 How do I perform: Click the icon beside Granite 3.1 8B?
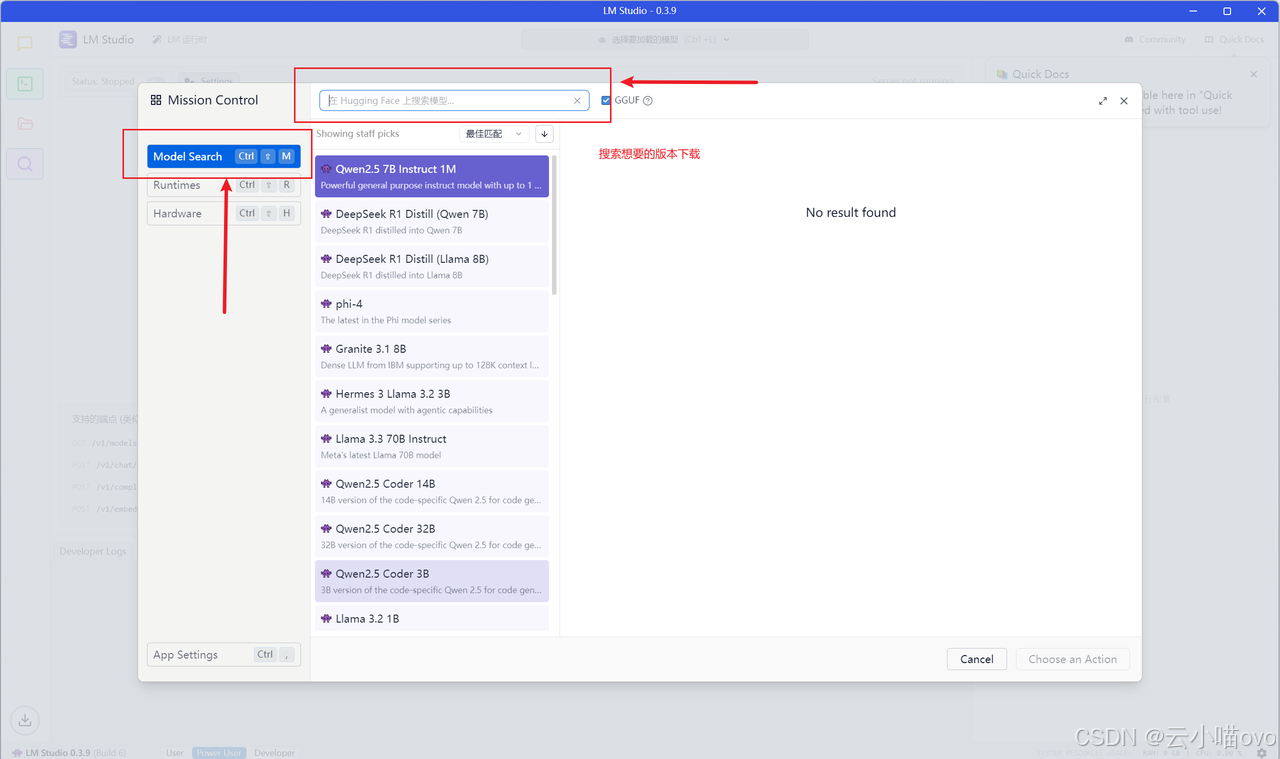coord(326,349)
